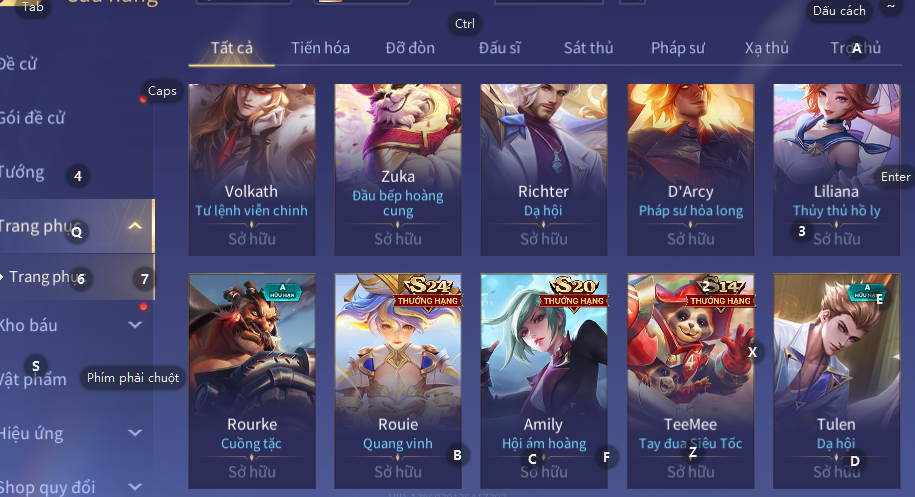This screenshot has height=497, width=915.
Task: Choose the D'Arcy Pháp sư hỏa long skin
Action: (x=690, y=170)
